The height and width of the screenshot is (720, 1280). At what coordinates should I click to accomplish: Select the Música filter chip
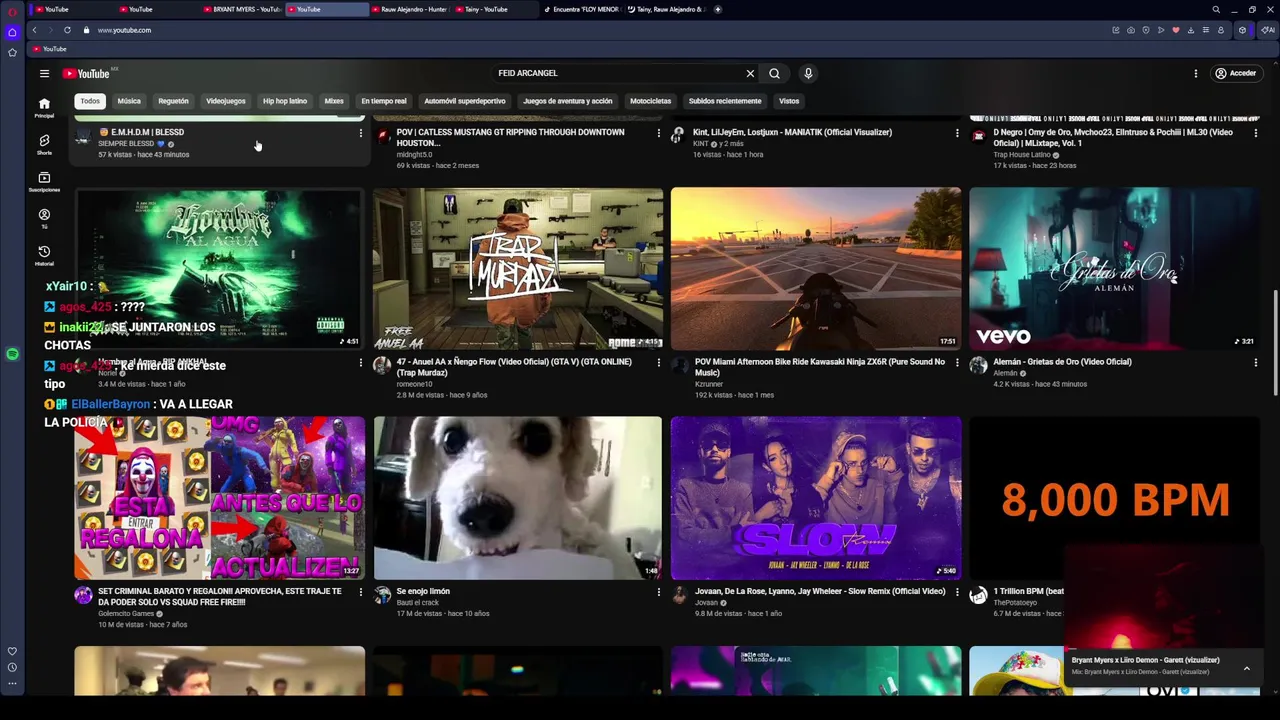[x=129, y=101]
